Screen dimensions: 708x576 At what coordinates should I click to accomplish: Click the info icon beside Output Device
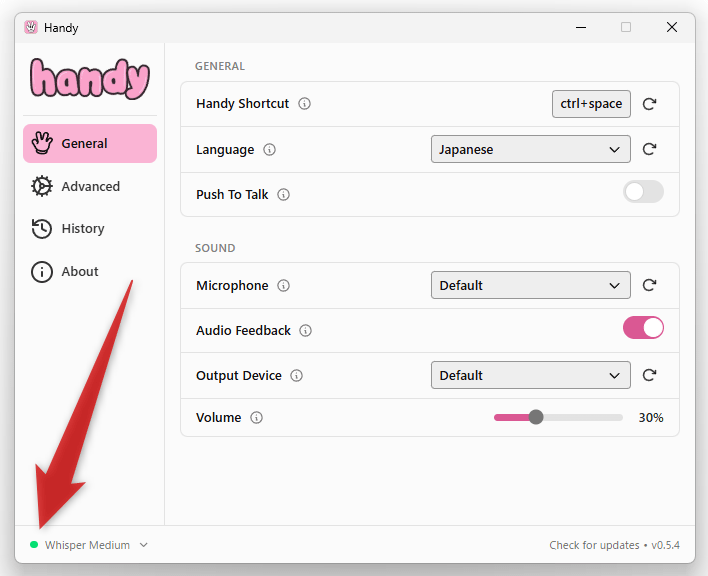point(297,376)
